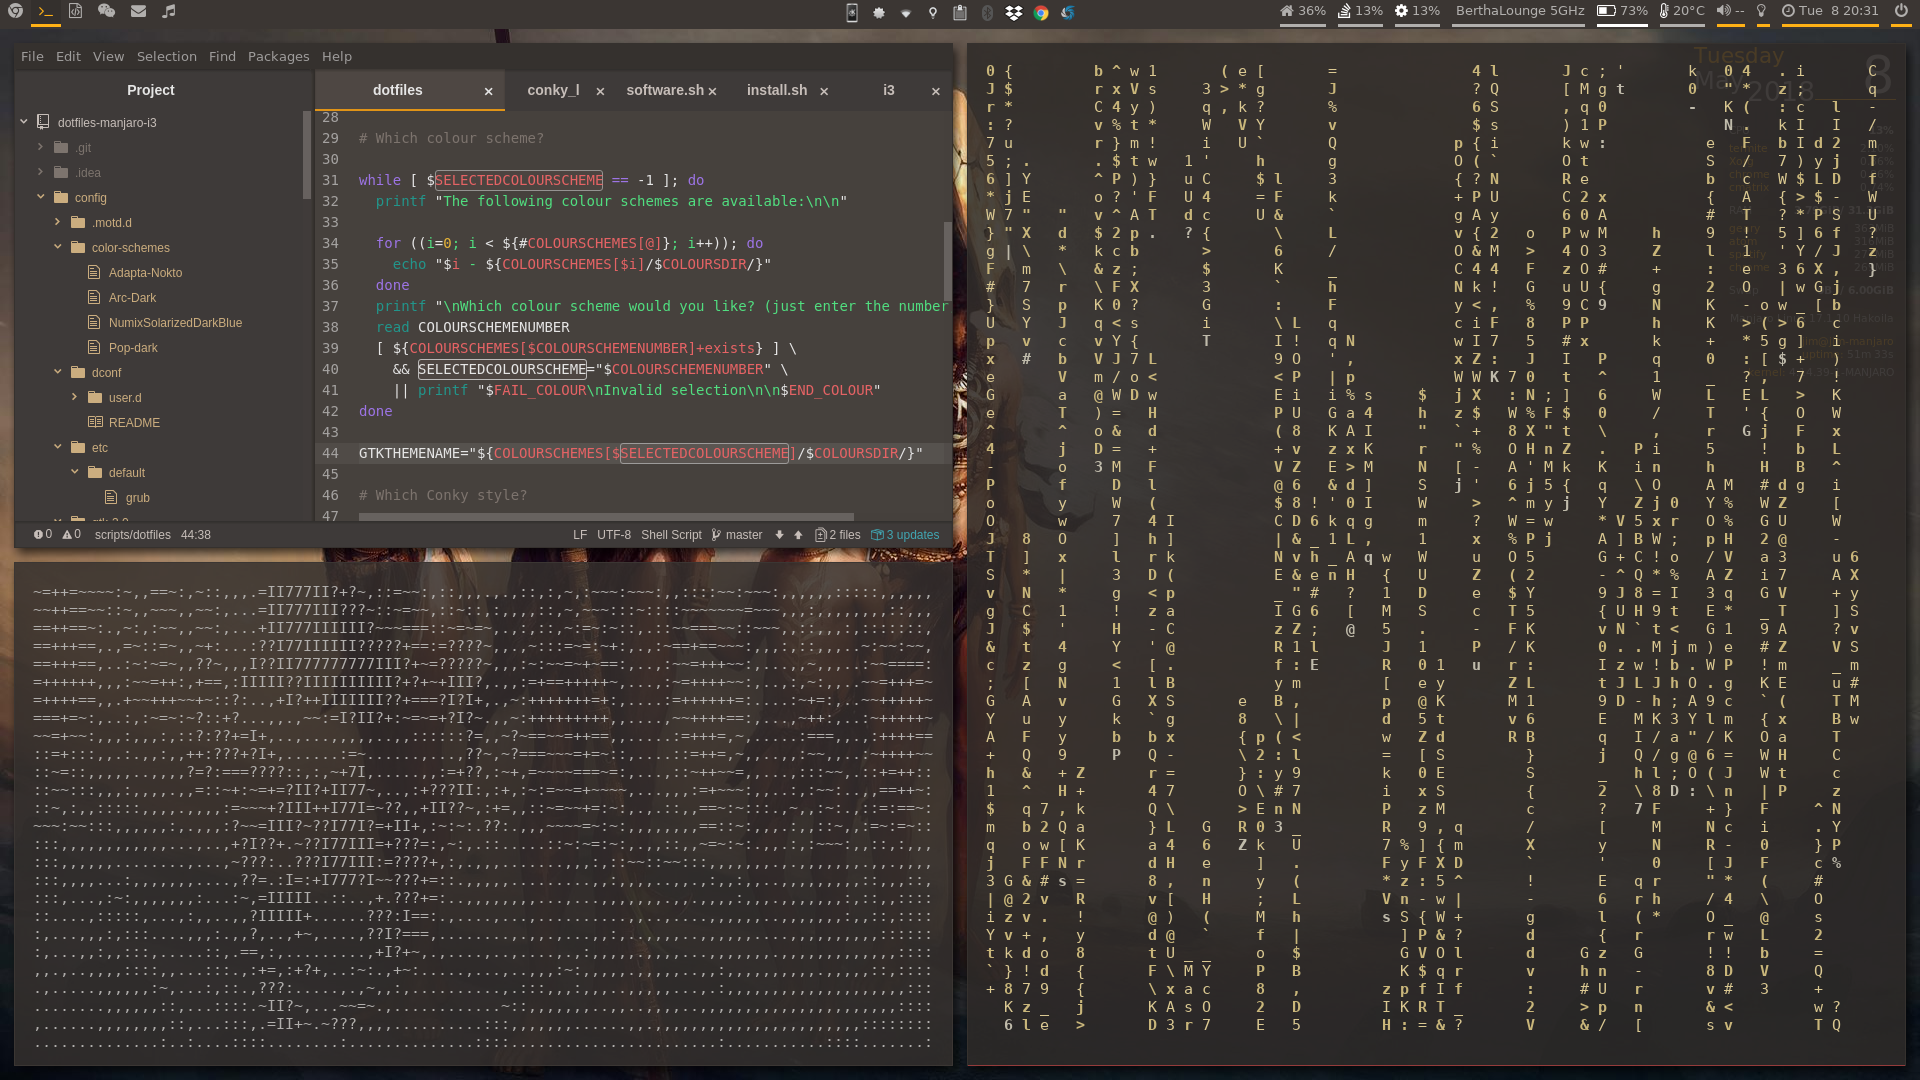Open the File menu
The height and width of the screenshot is (1080, 1920).
pos(32,57)
